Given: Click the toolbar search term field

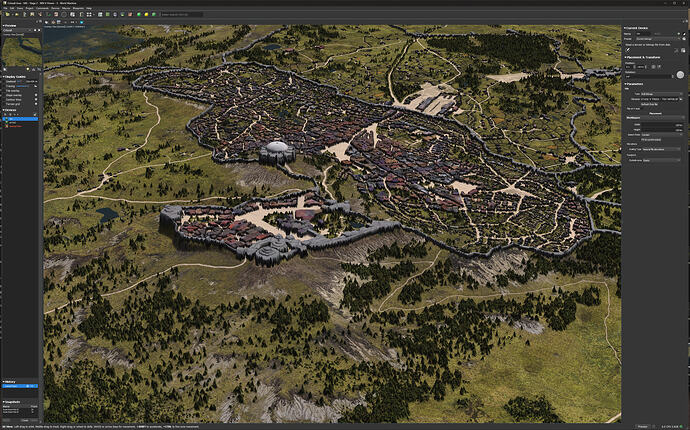Looking at the screenshot, I should pyautogui.click(x=182, y=15).
